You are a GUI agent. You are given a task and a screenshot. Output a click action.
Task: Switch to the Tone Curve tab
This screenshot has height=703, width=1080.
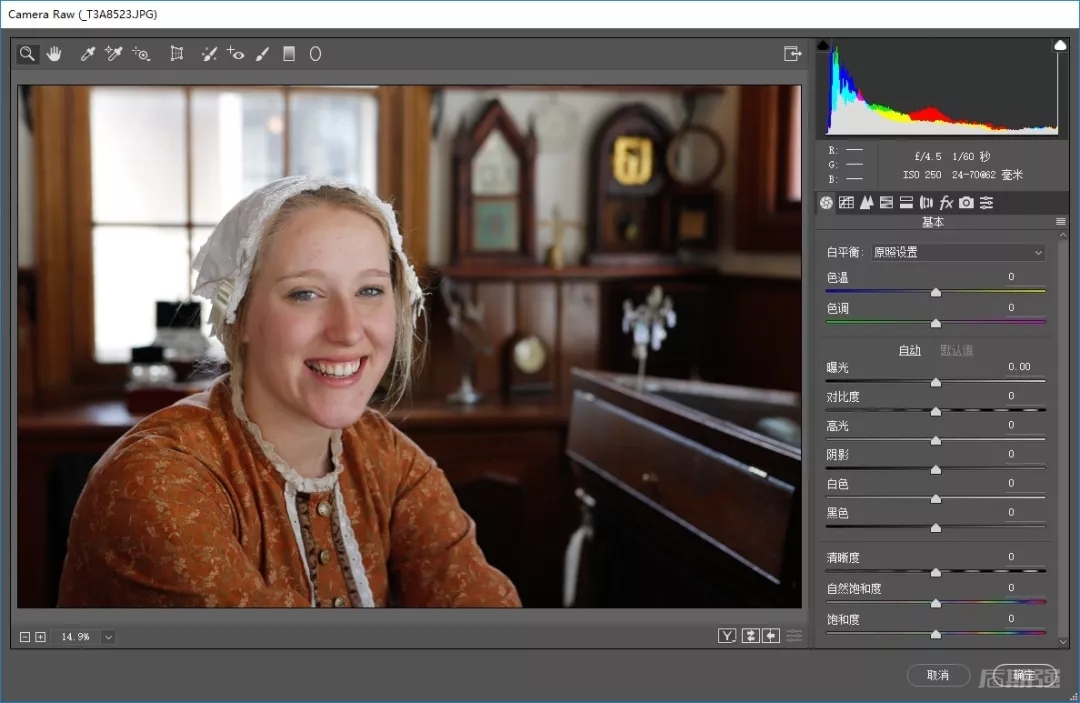tap(846, 203)
